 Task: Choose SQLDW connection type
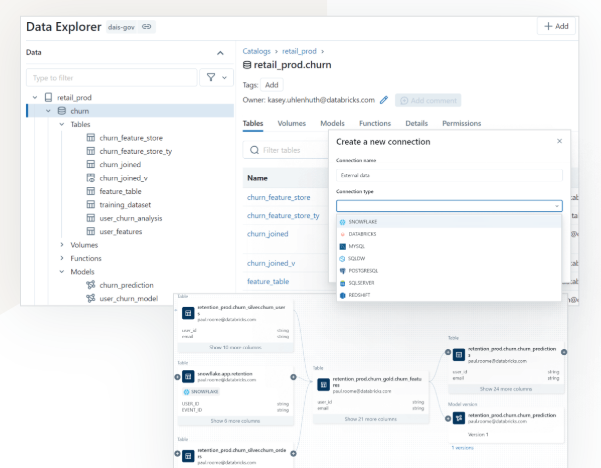[449, 258]
